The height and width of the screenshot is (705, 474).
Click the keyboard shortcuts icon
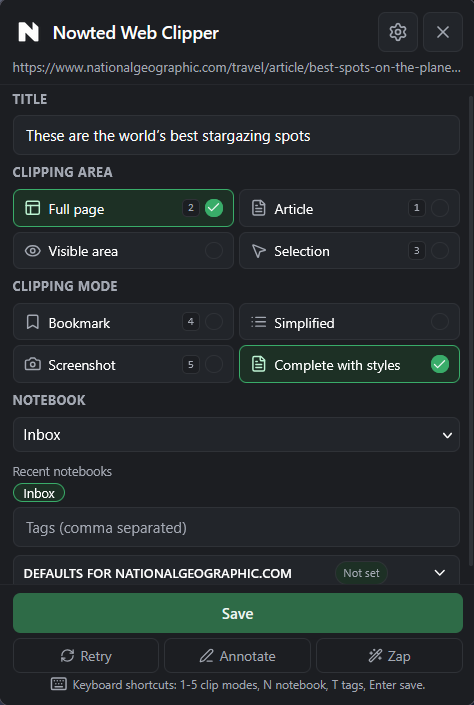point(58,684)
